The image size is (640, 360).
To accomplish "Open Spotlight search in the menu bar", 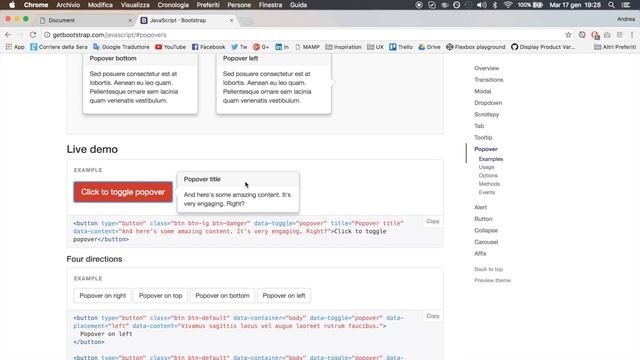I will [x=611, y=5].
